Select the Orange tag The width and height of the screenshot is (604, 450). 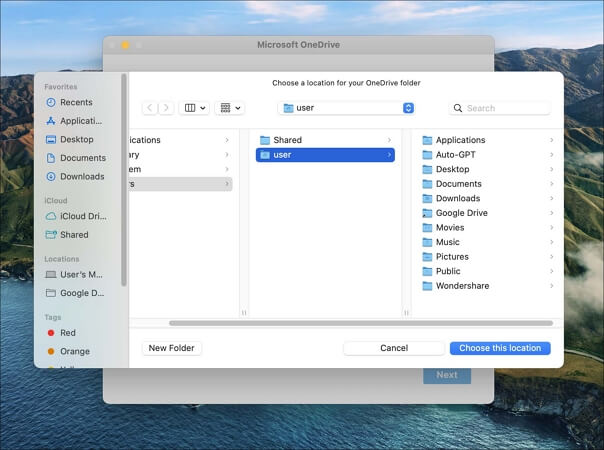tap(74, 351)
